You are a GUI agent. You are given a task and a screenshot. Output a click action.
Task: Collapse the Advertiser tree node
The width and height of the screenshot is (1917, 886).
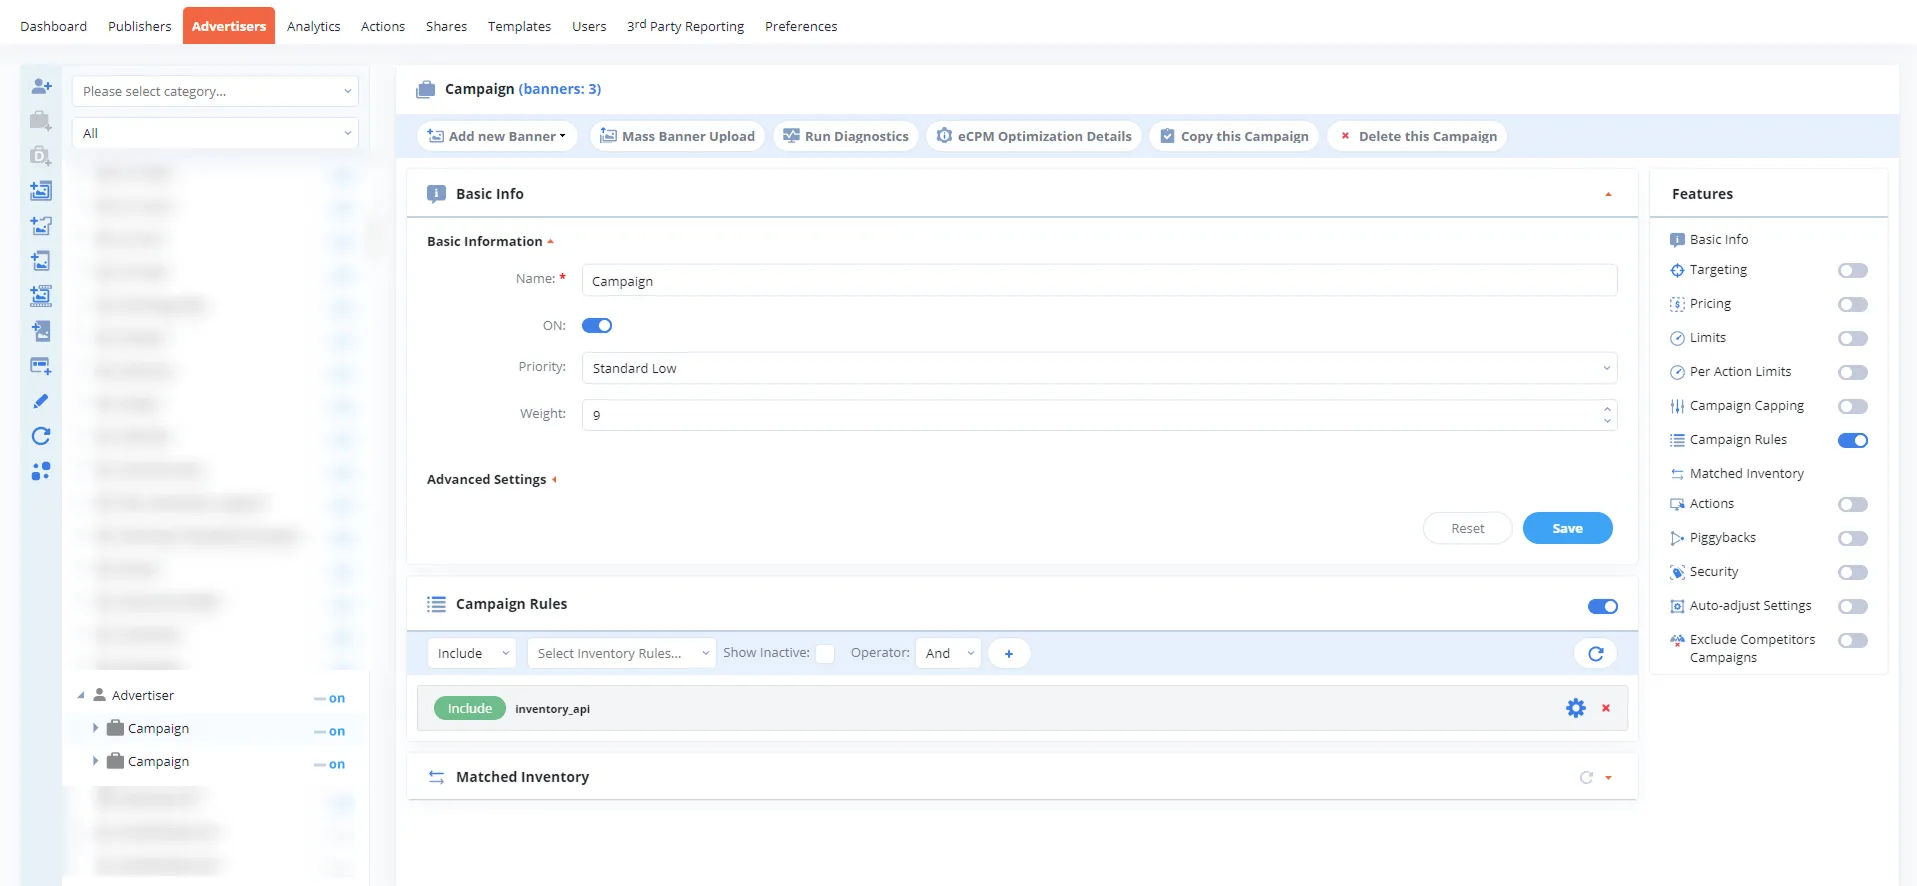(x=81, y=695)
